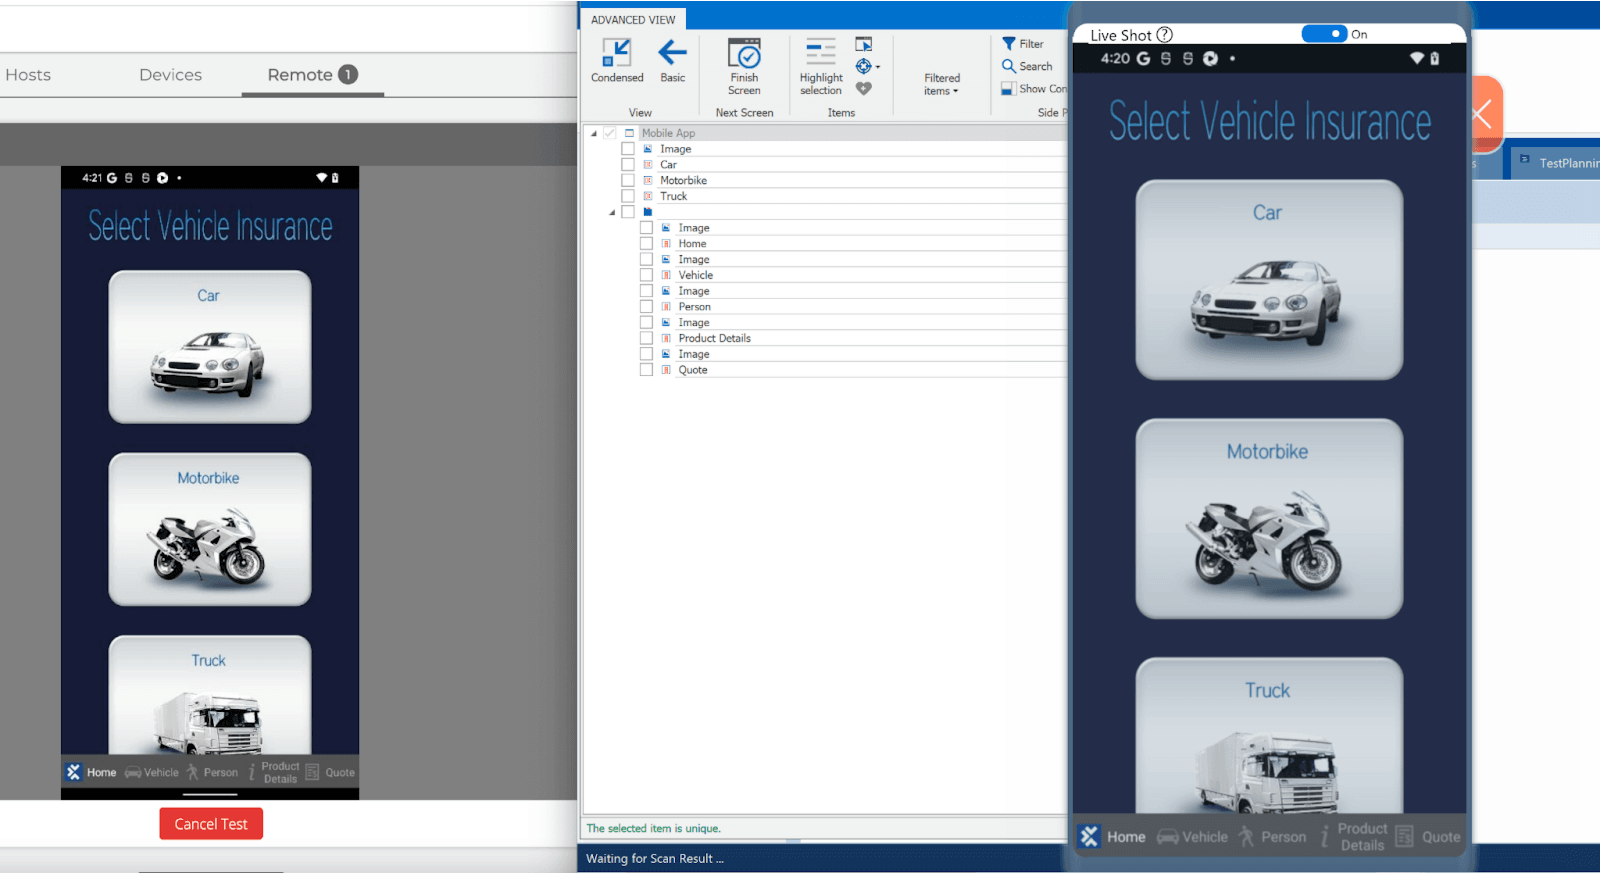Click the select-on-screen cursor icon
Image resolution: width=1601 pixels, height=873 pixels.
point(864,44)
